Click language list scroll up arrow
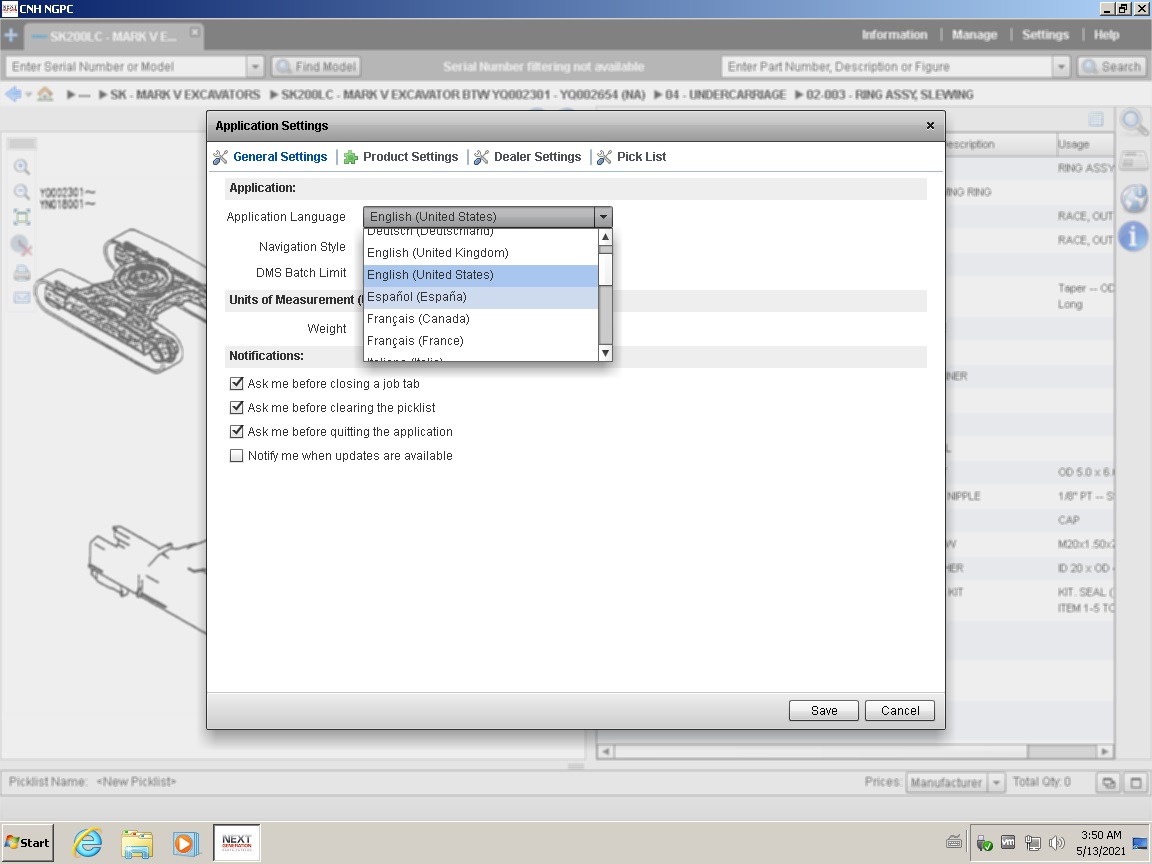 [x=605, y=237]
